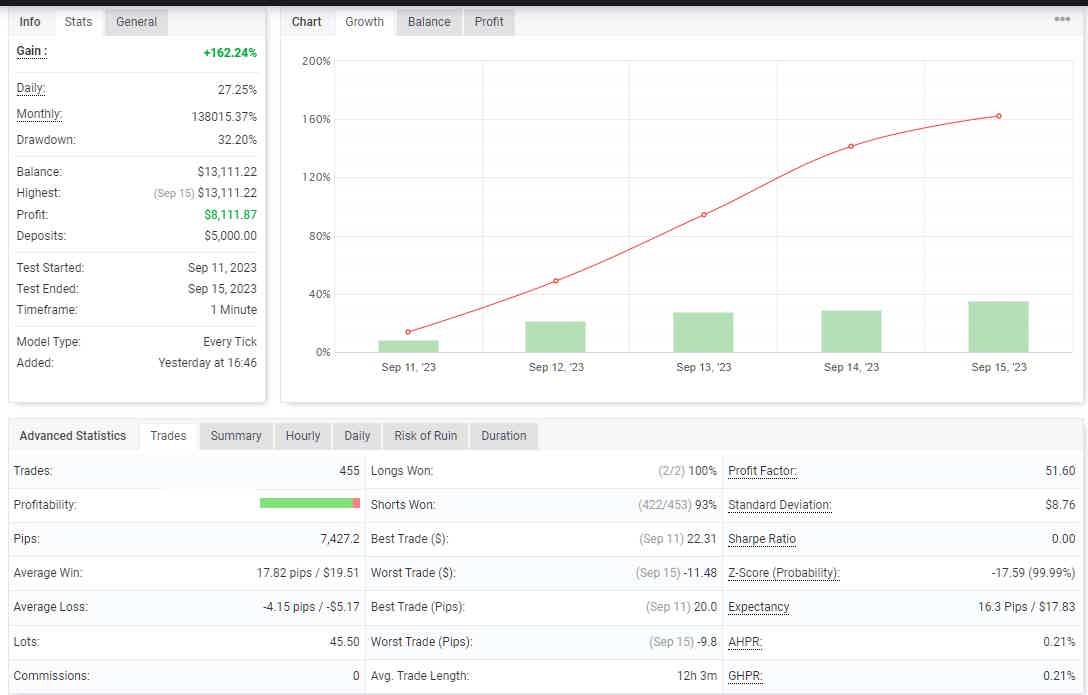Switch chart to Profit tab

(x=488, y=22)
